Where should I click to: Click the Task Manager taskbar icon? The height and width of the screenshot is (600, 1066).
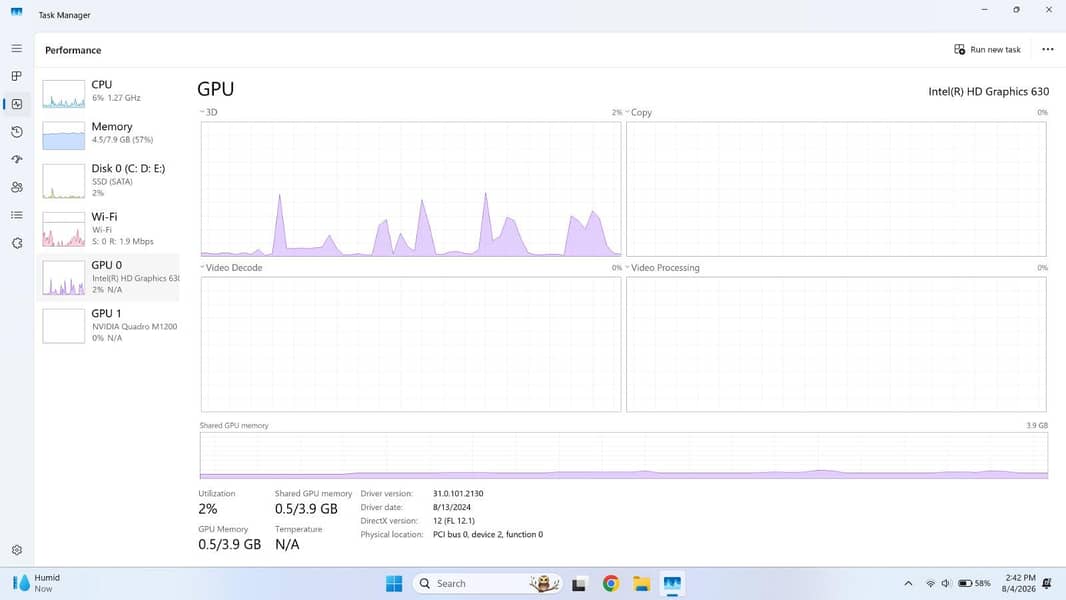click(672, 584)
